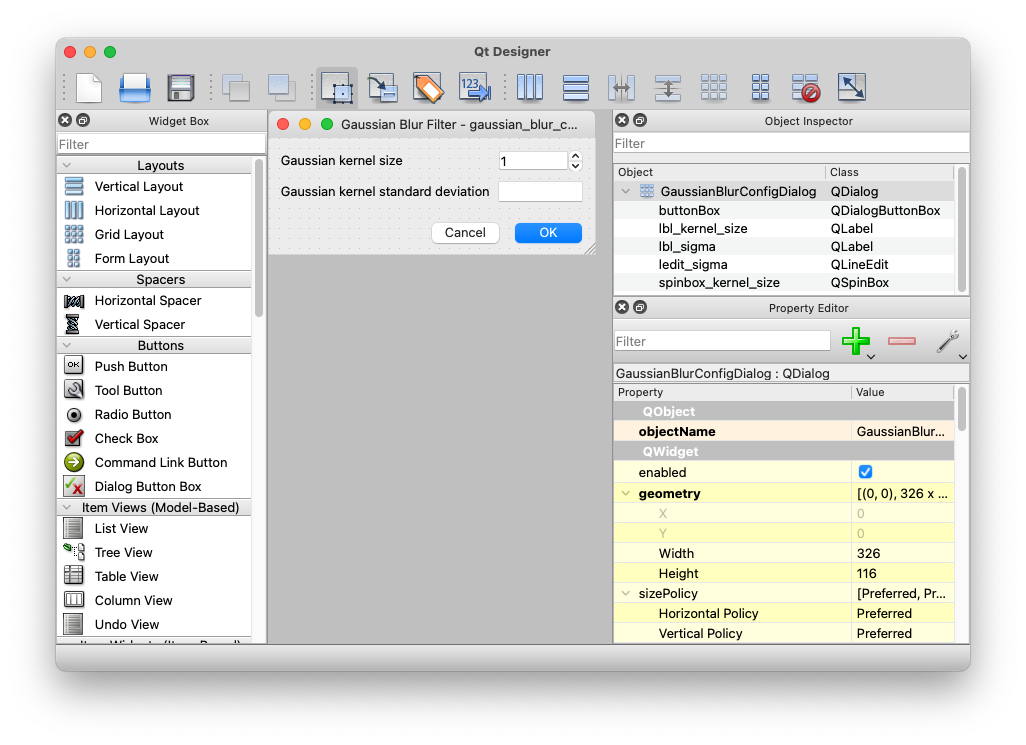This screenshot has width=1026, height=745.
Task: Increment the Gaussian kernel size spinbox
Action: [575, 156]
